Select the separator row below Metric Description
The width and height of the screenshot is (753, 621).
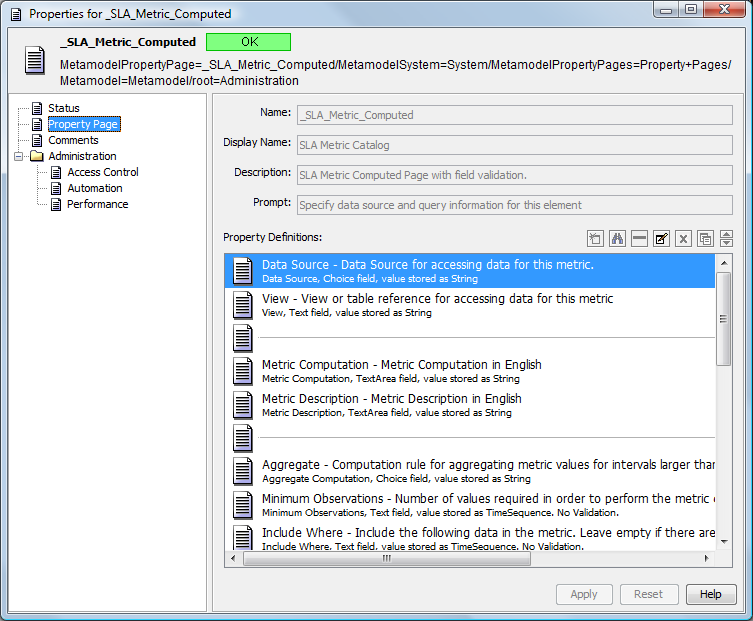coord(470,438)
